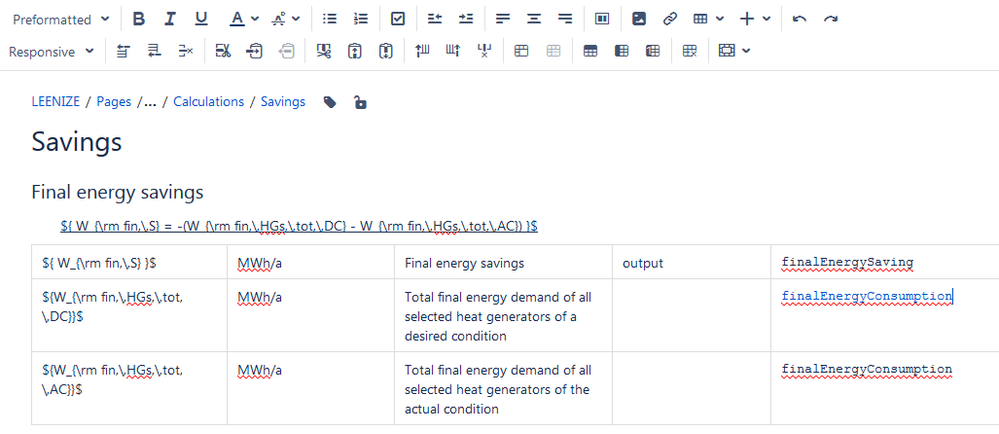Copy the current table column
999x434 pixels.
click(x=355, y=52)
